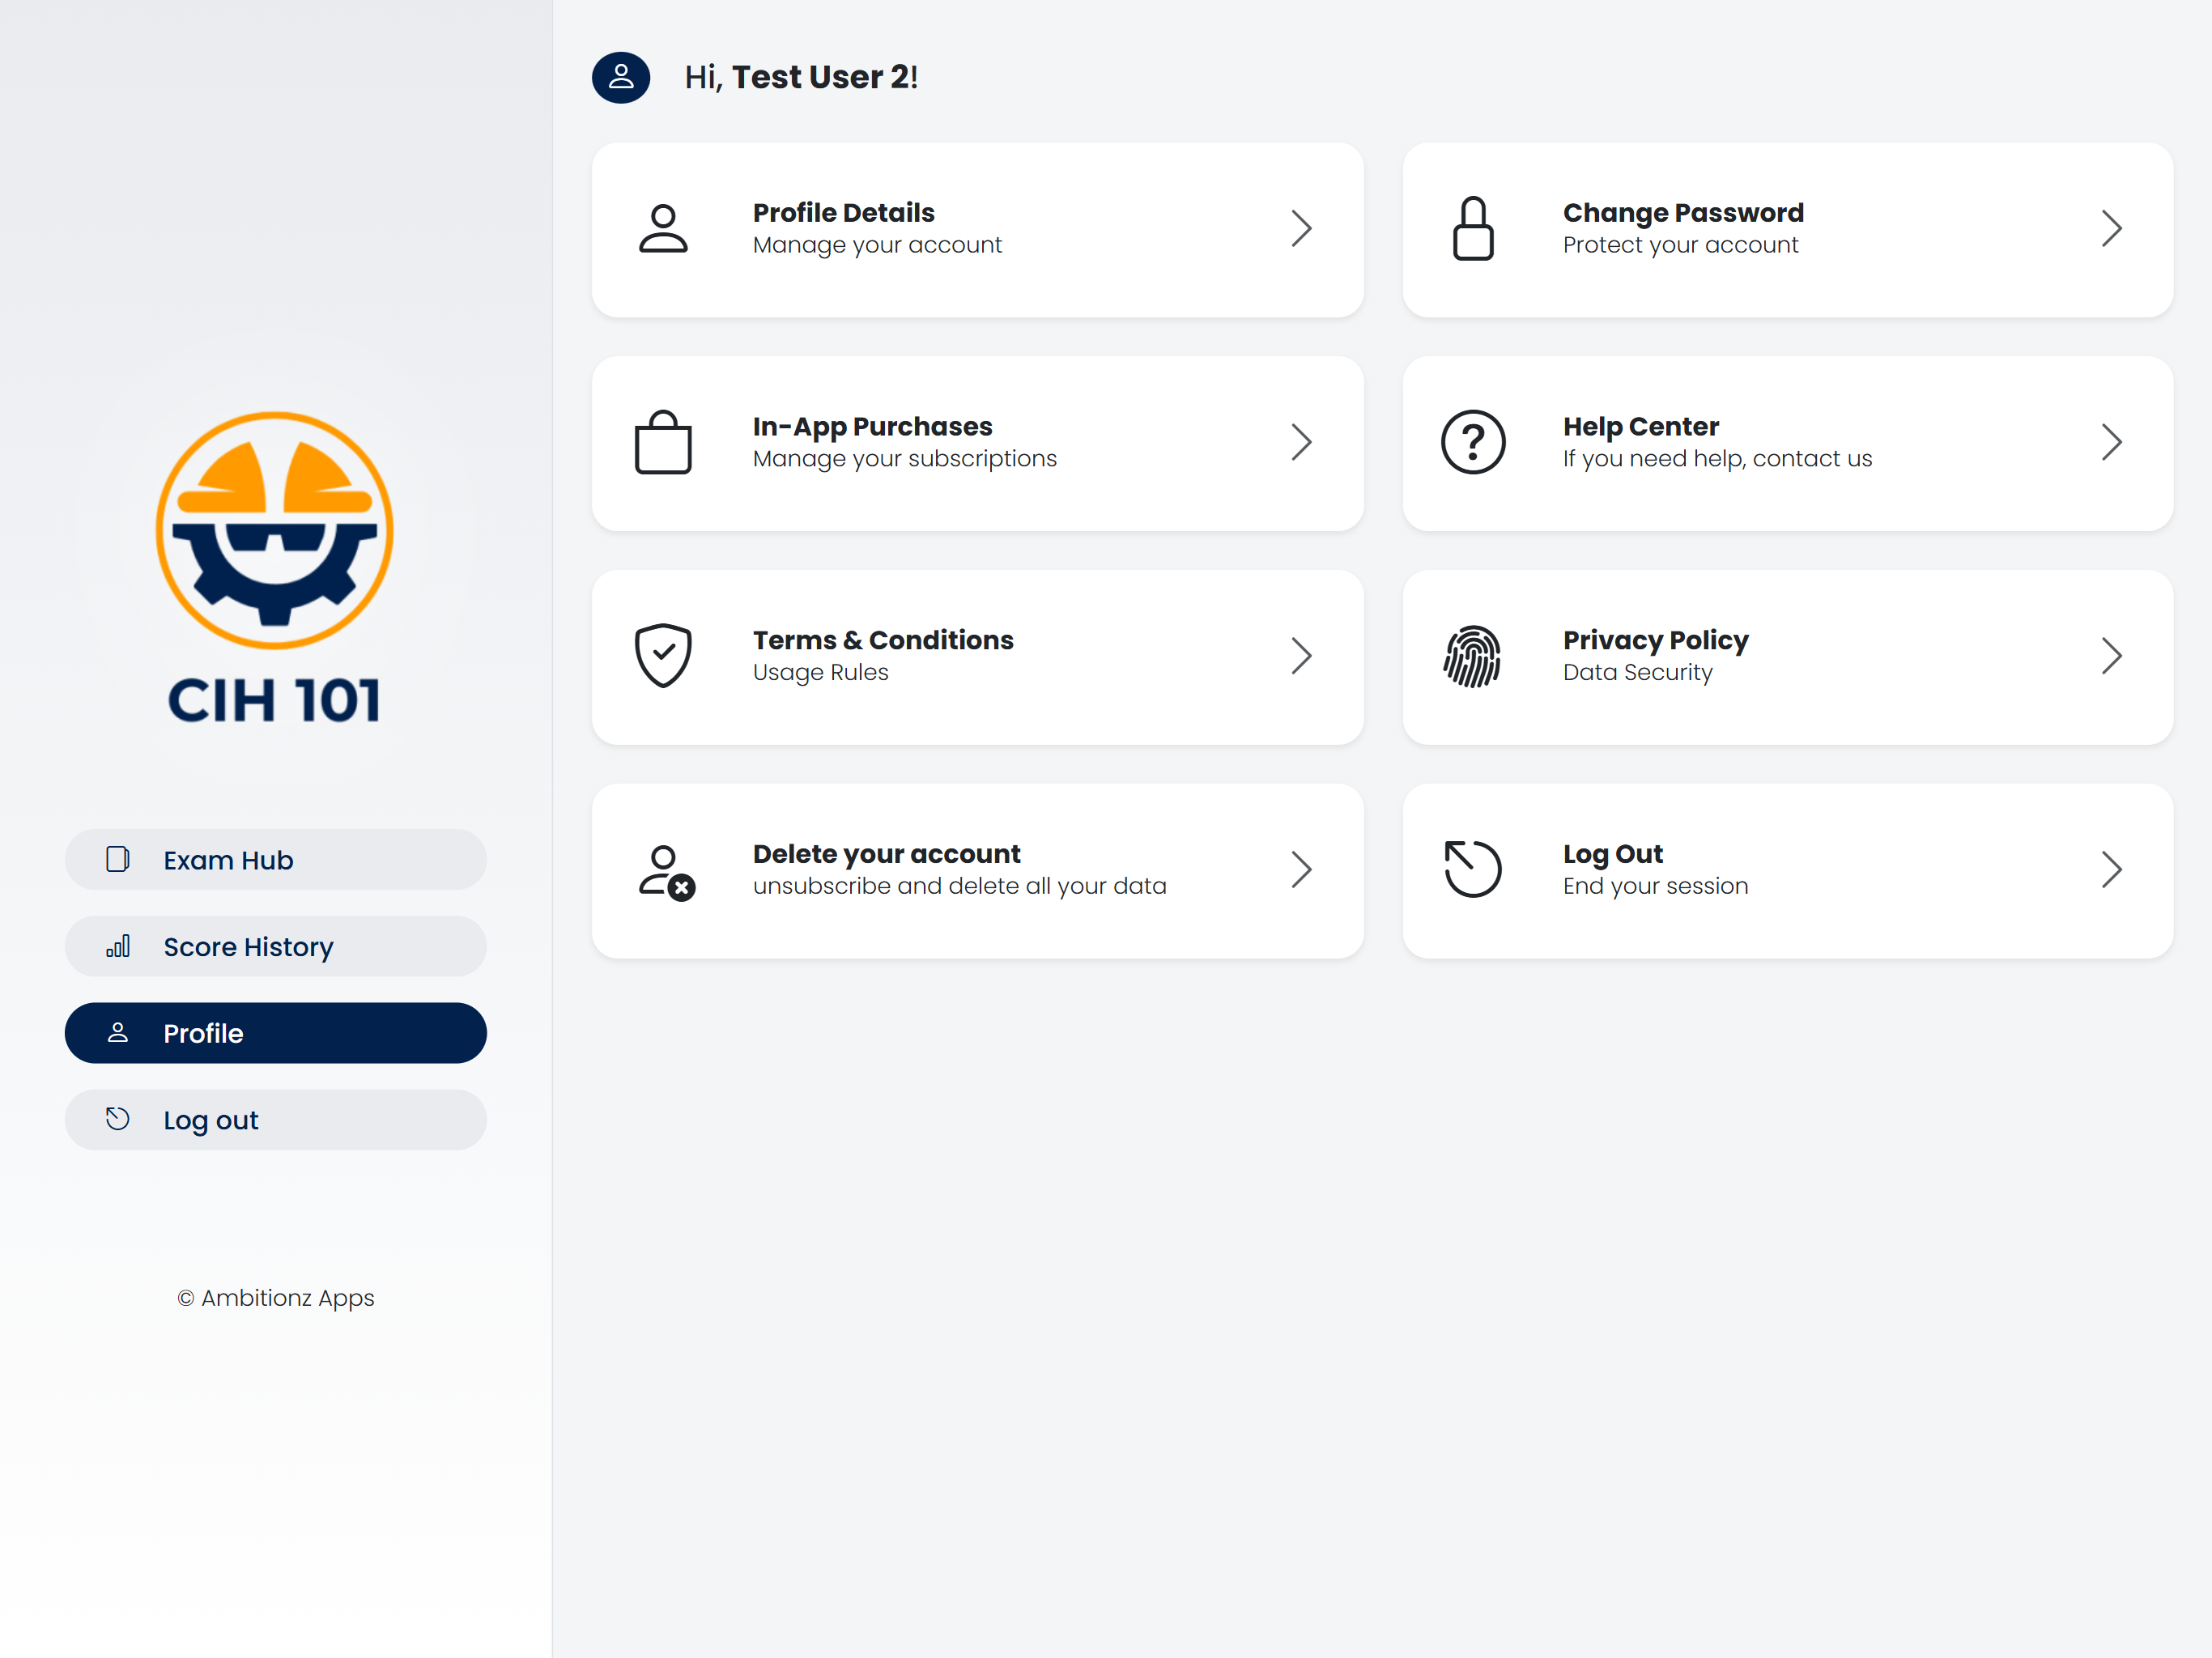Click the CIH 101 helmet gear logo
This screenshot has height=1658, width=2212.
pyautogui.click(x=275, y=531)
